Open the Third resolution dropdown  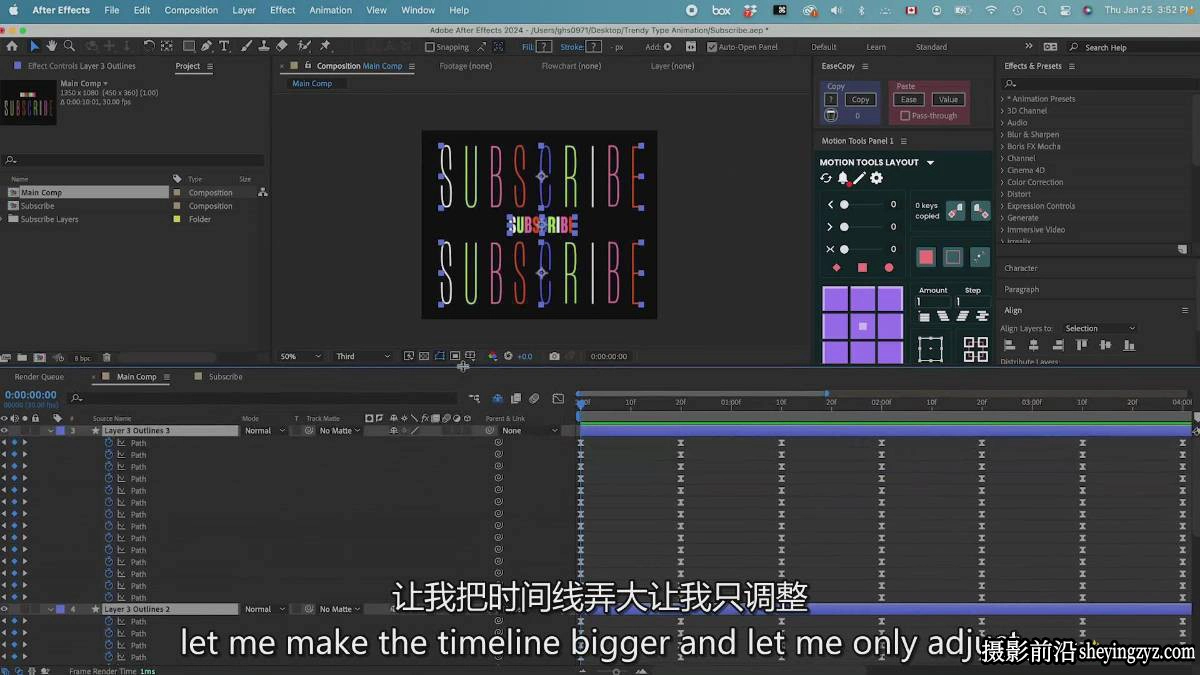point(363,356)
